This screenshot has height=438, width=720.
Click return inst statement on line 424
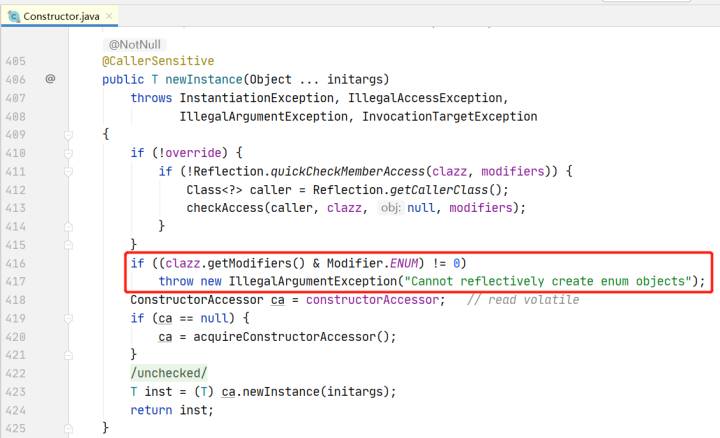[172, 410]
